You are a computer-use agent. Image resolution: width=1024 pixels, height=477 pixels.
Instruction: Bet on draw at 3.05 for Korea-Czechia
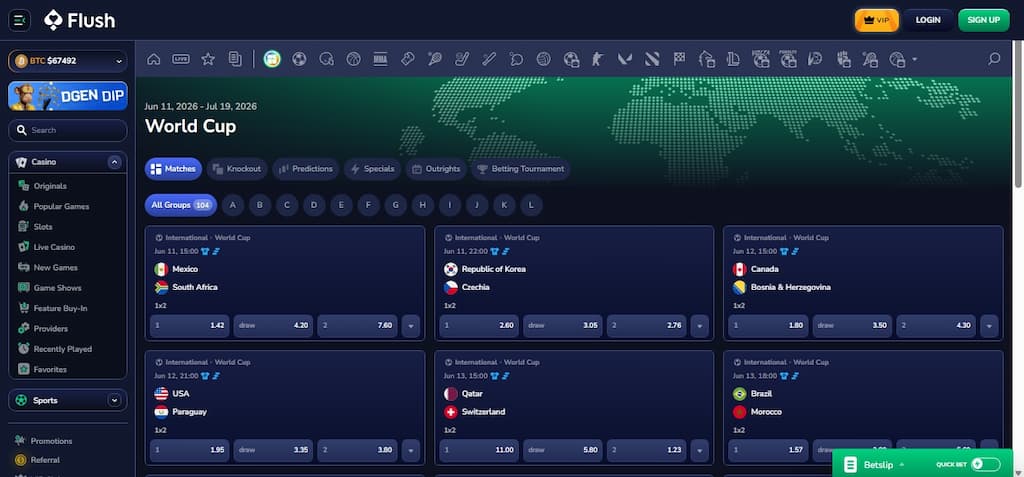(562, 325)
